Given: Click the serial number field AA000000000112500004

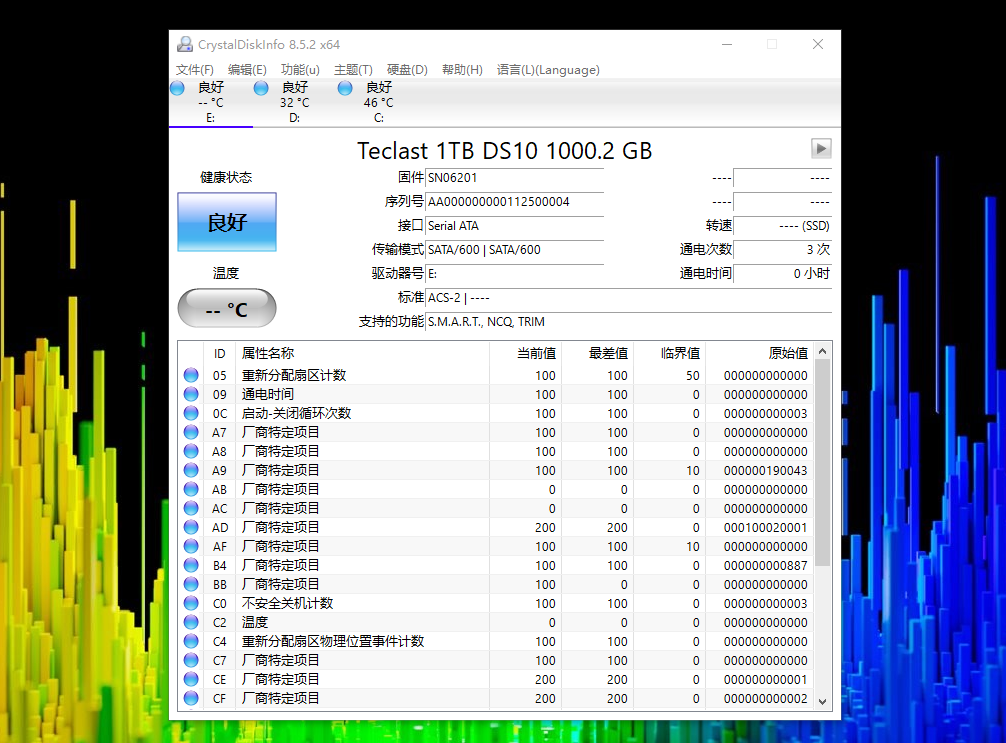Looking at the screenshot, I should point(515,201).
